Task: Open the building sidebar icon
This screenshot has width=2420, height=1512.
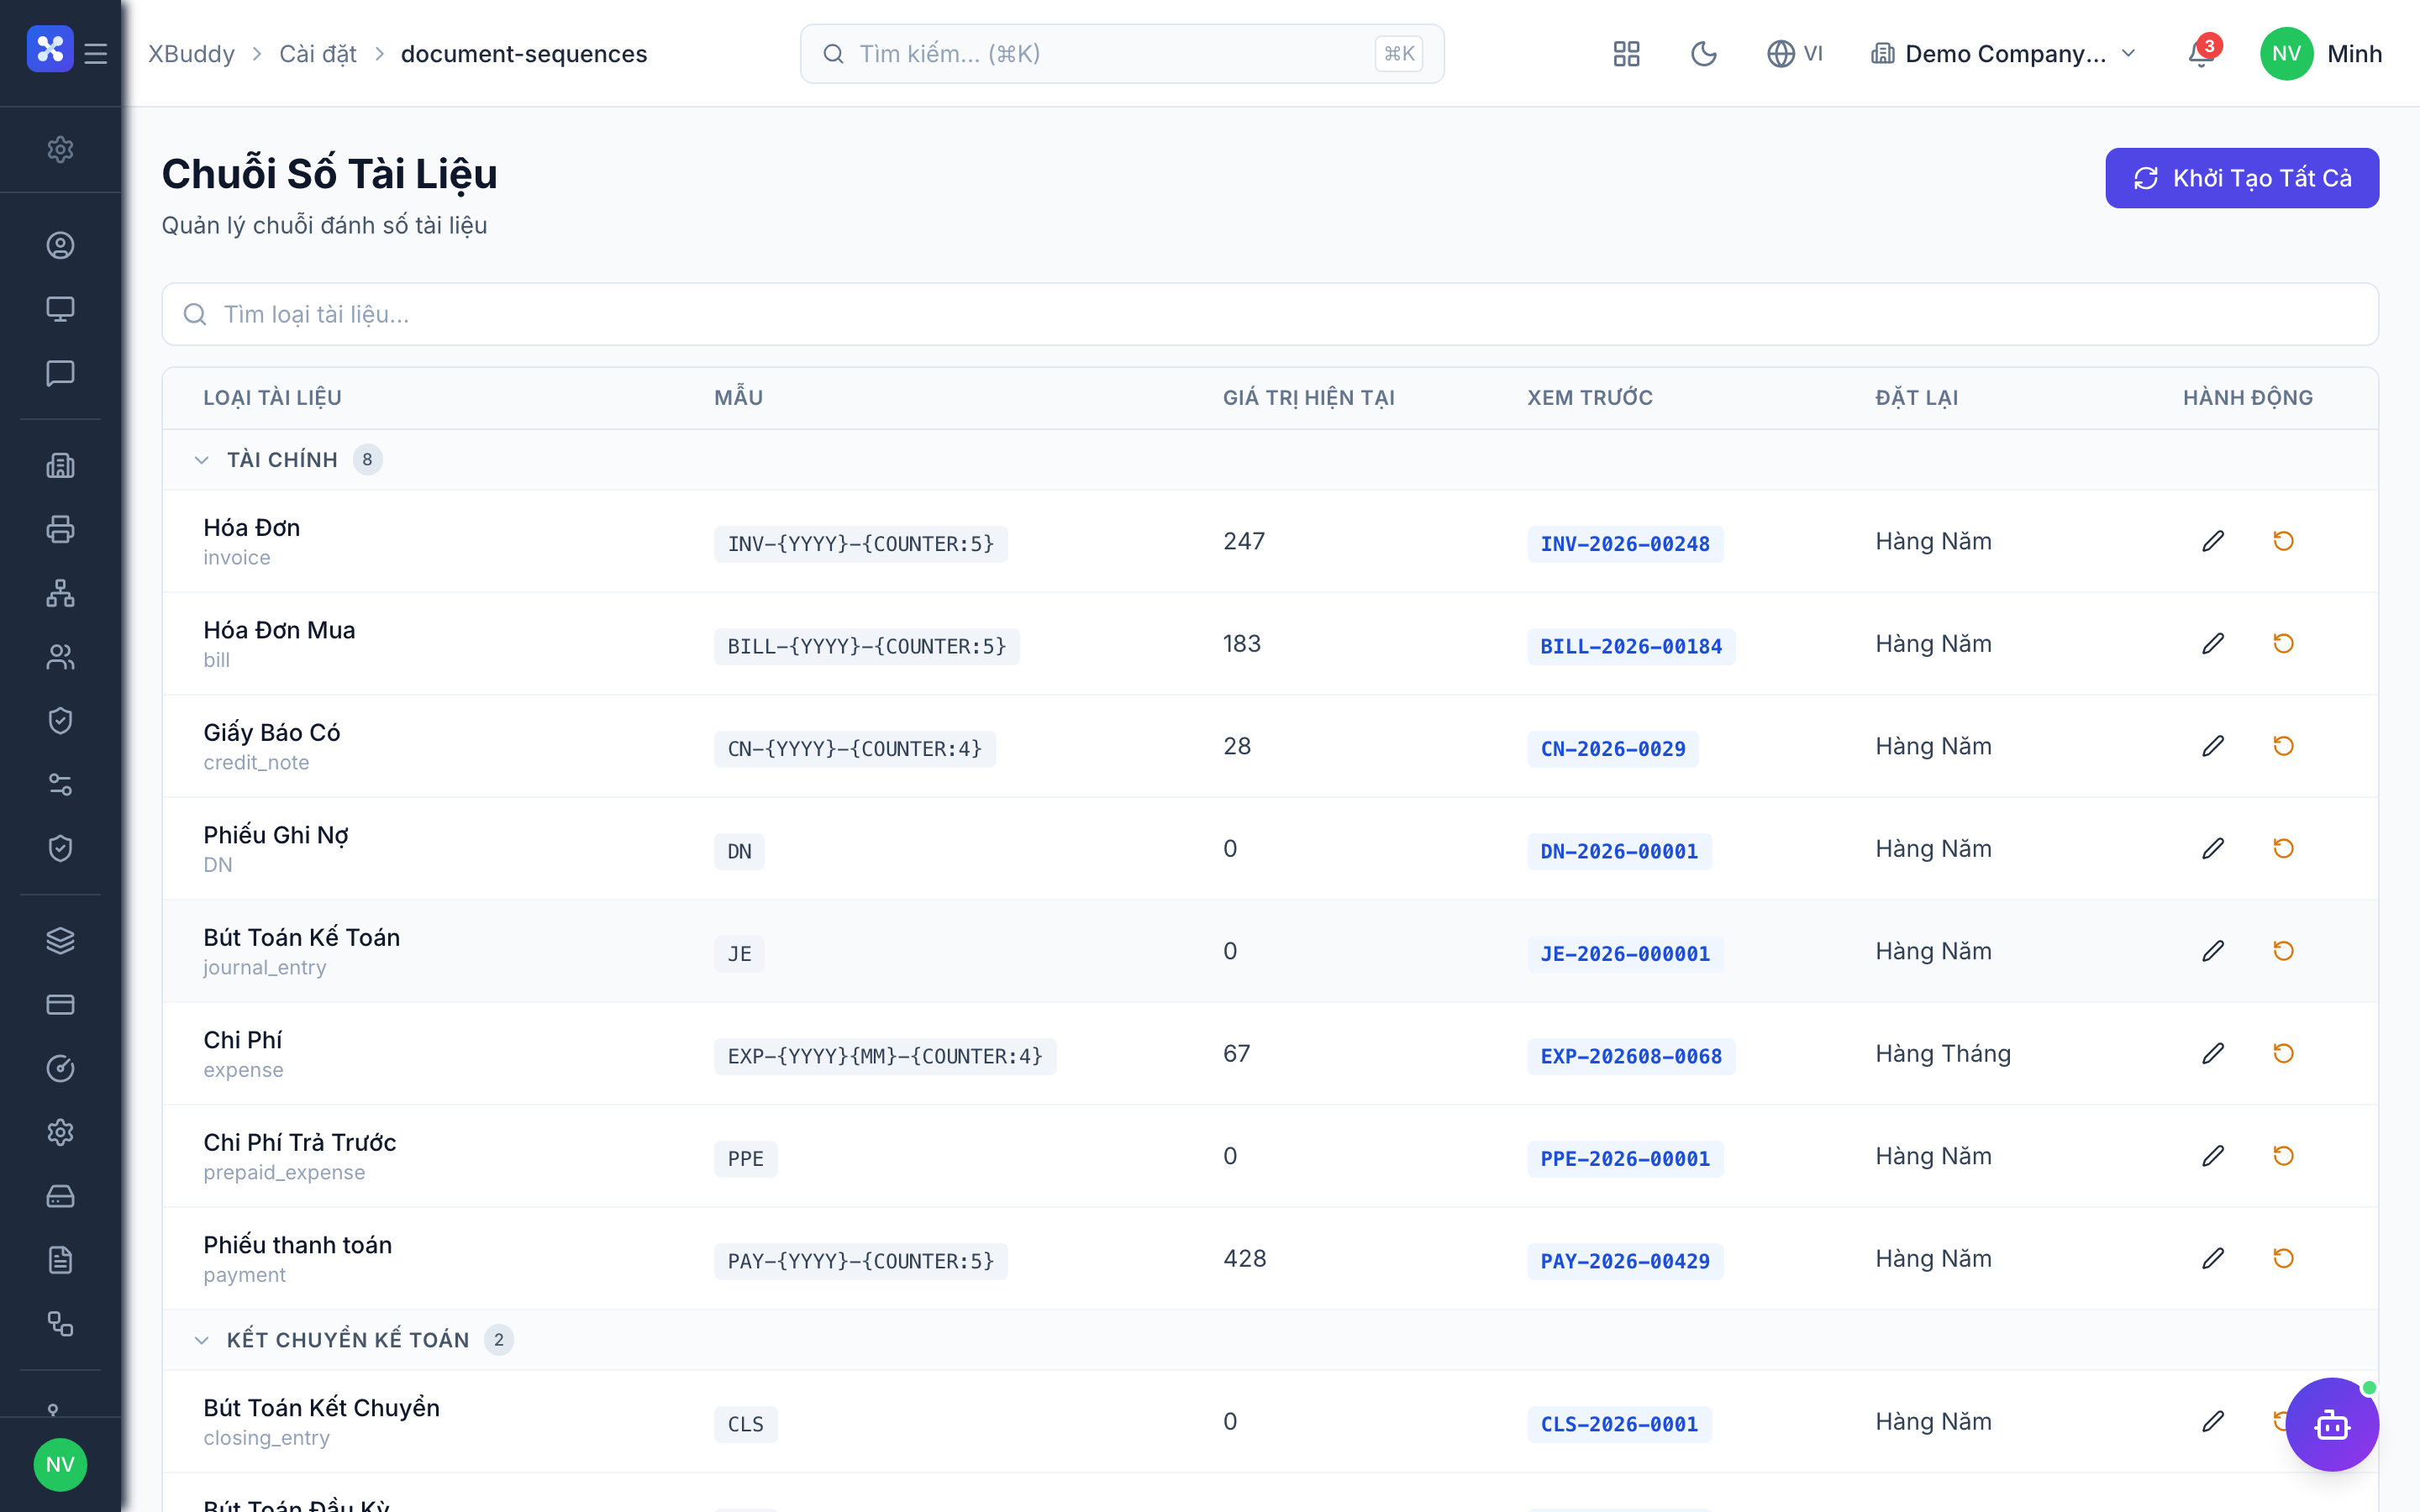Action: [60, 465]
